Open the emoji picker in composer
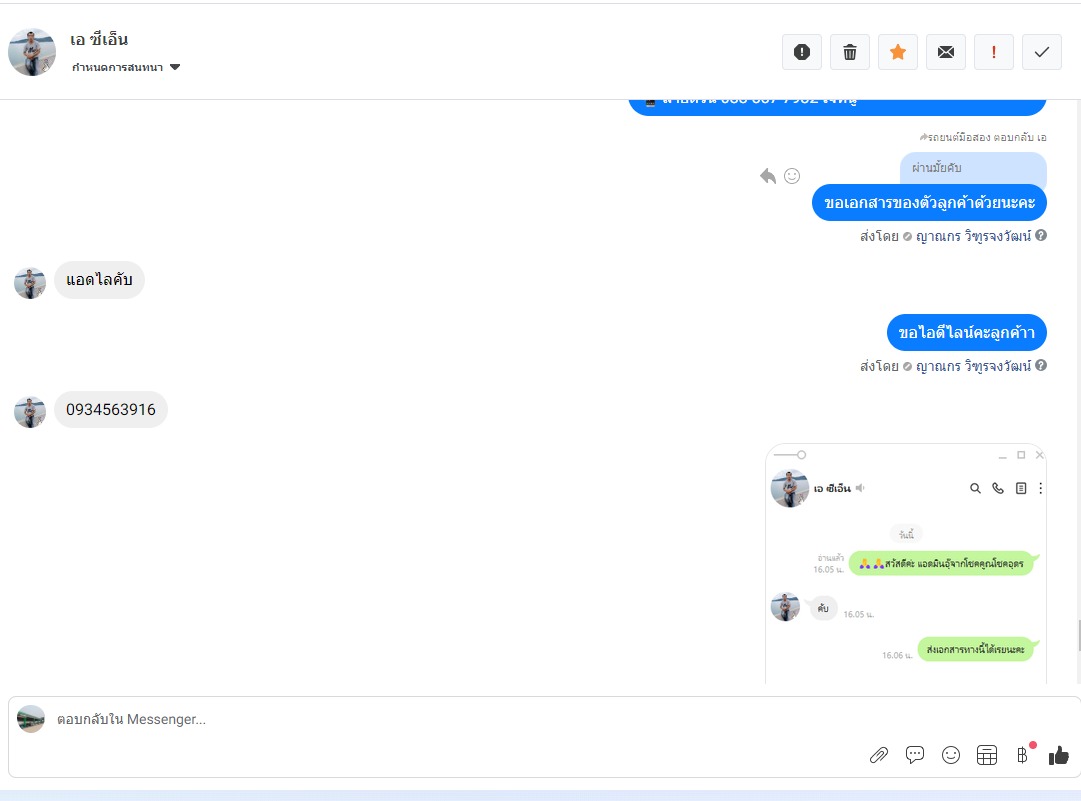1081x801 pixels. (951, 756)
